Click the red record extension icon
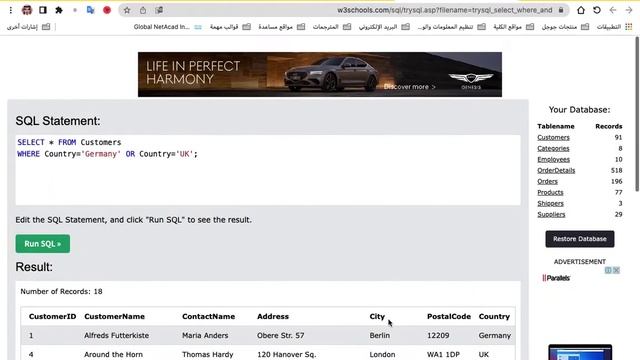Viewport: 640px width, 360px height. 107,10
